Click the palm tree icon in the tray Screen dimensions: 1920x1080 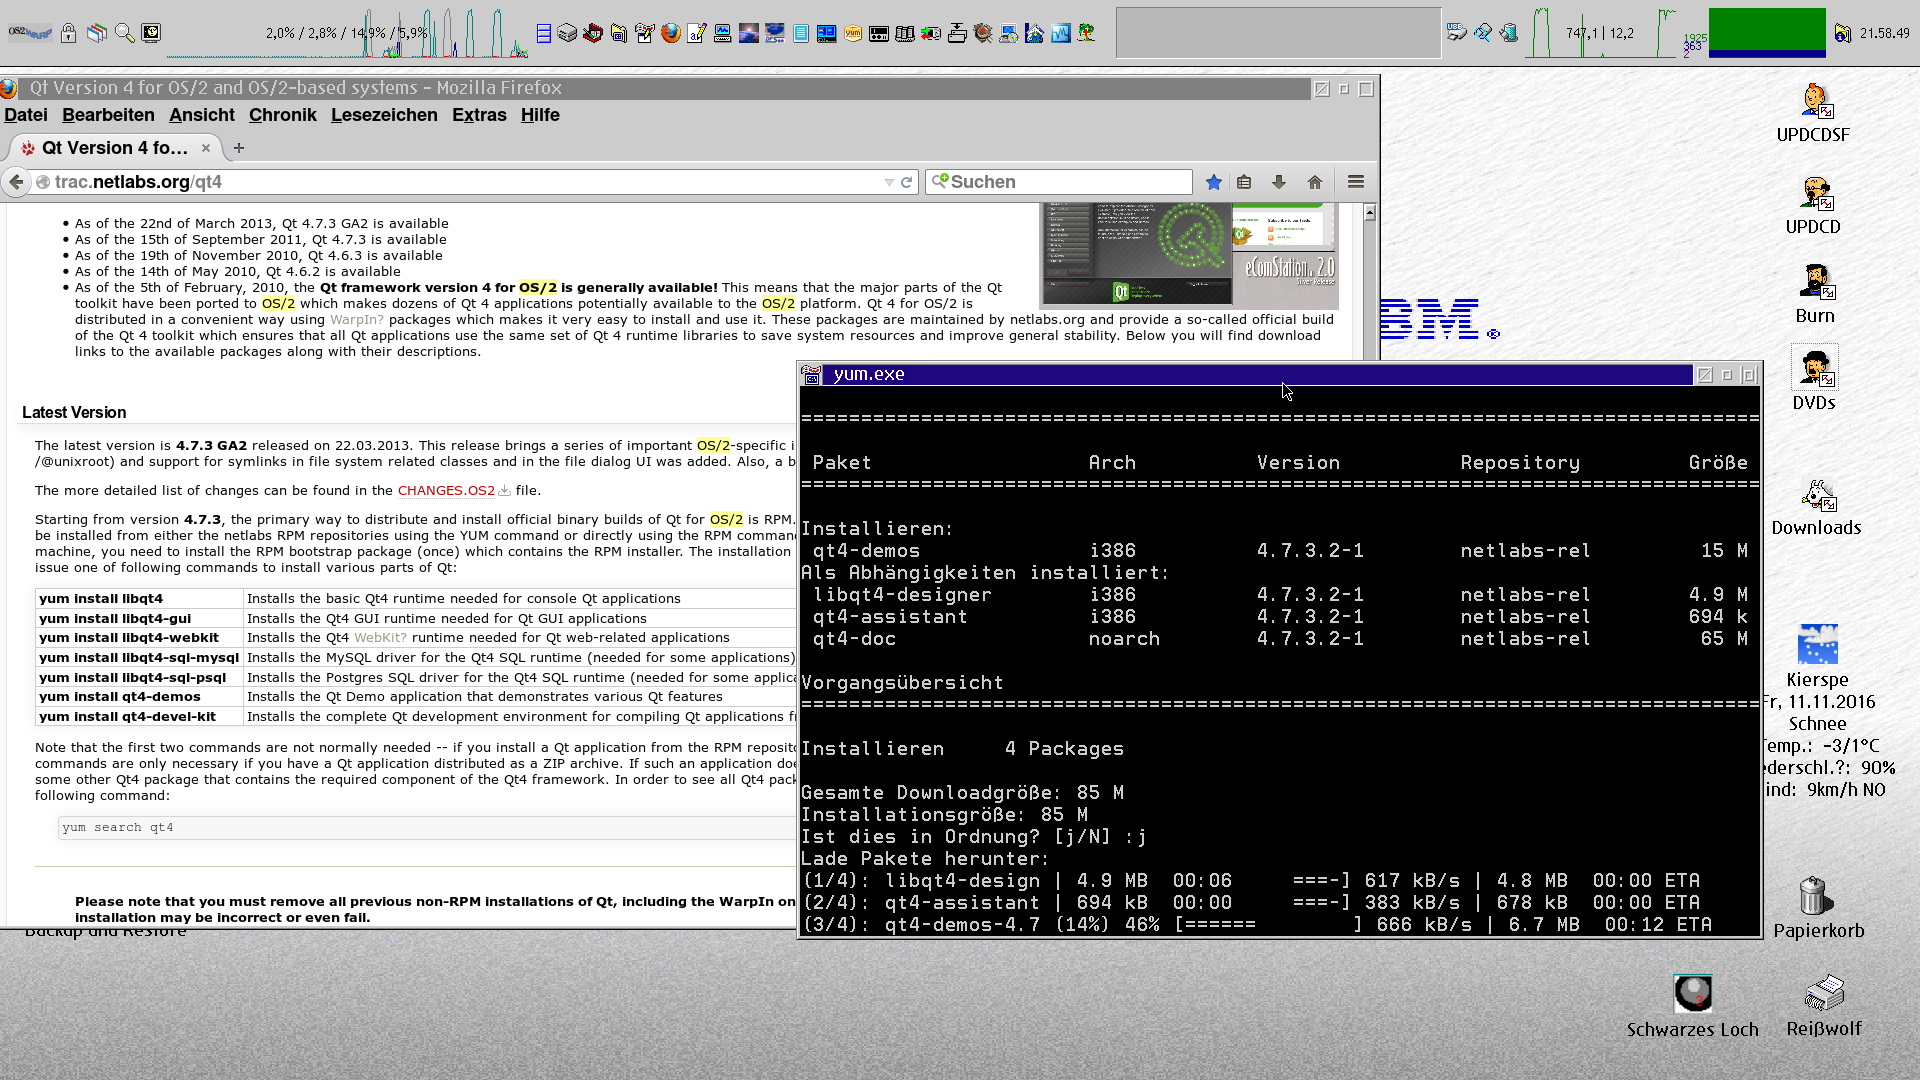click(x=1087, y=33)
